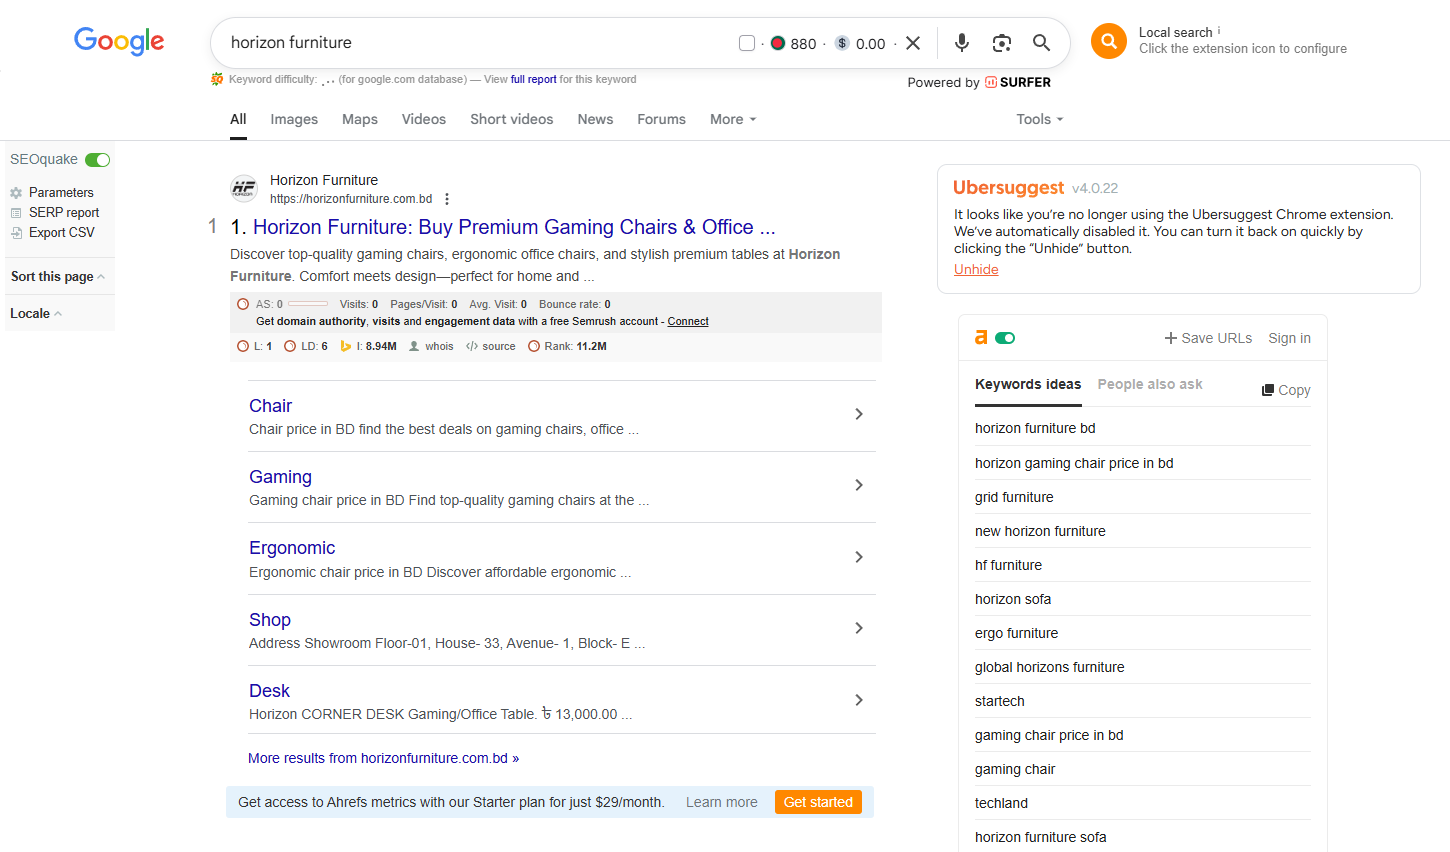Screen dimensions: 1450x852
Task: Click More results from horizonfurniture.com.bd
Action: click(x=384, y=758)
